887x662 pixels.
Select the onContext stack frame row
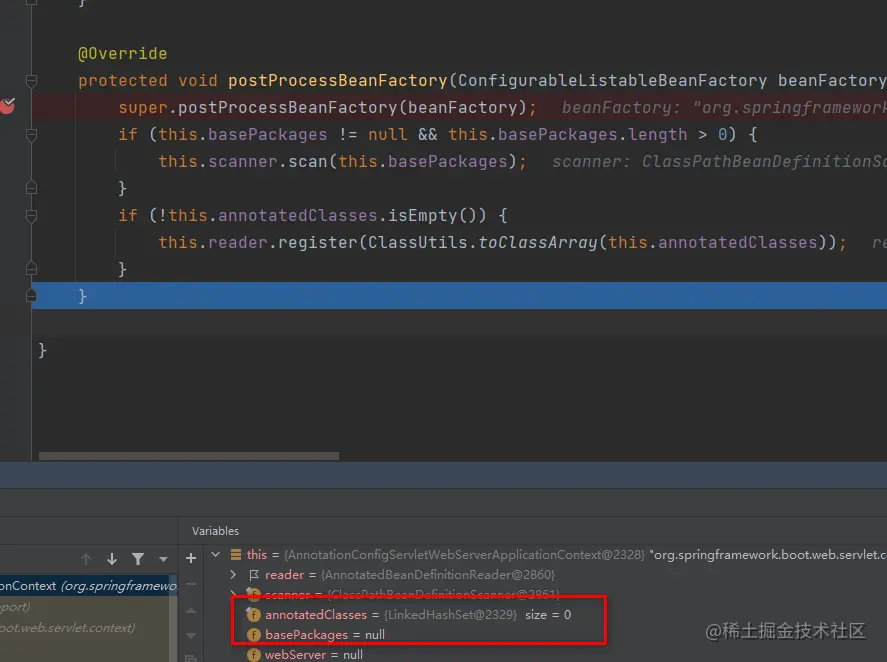click(x=89, y=586)
